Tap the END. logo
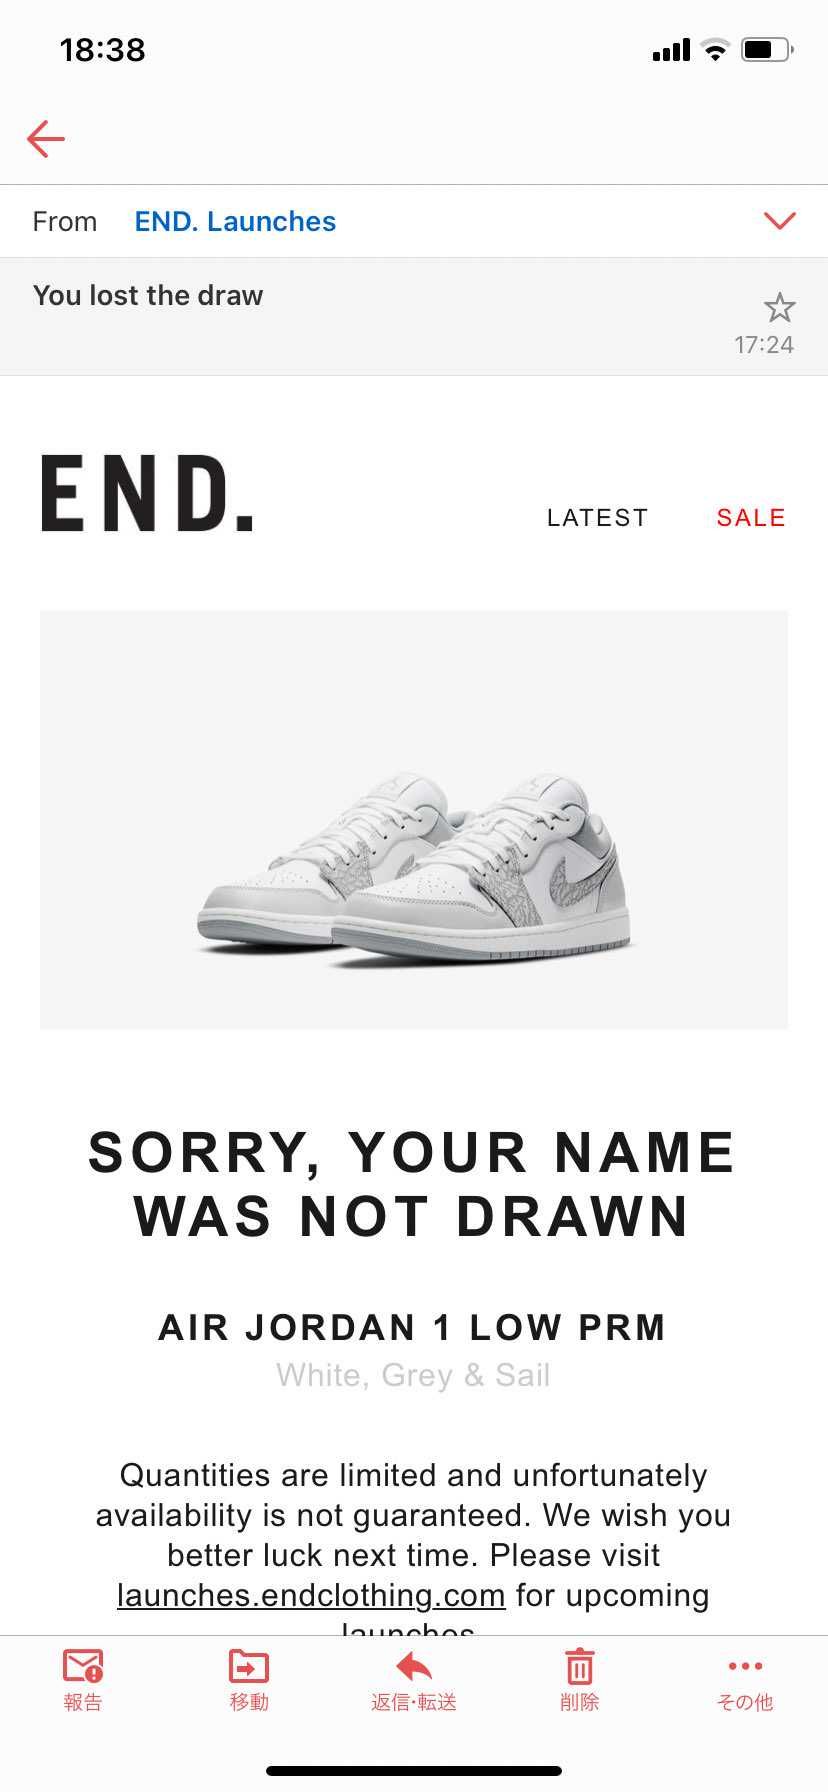 [147, 493]
